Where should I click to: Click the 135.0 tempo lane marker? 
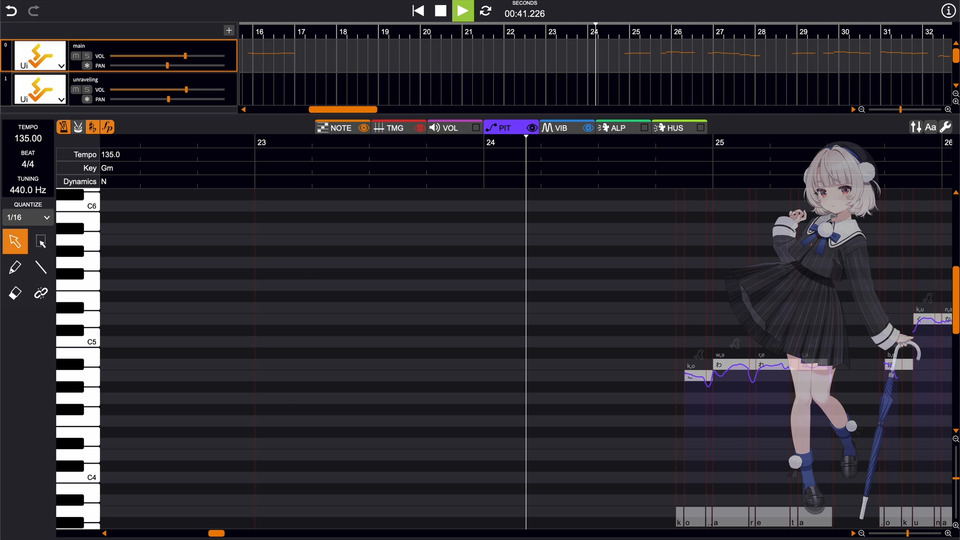click(x=111, y=154)
